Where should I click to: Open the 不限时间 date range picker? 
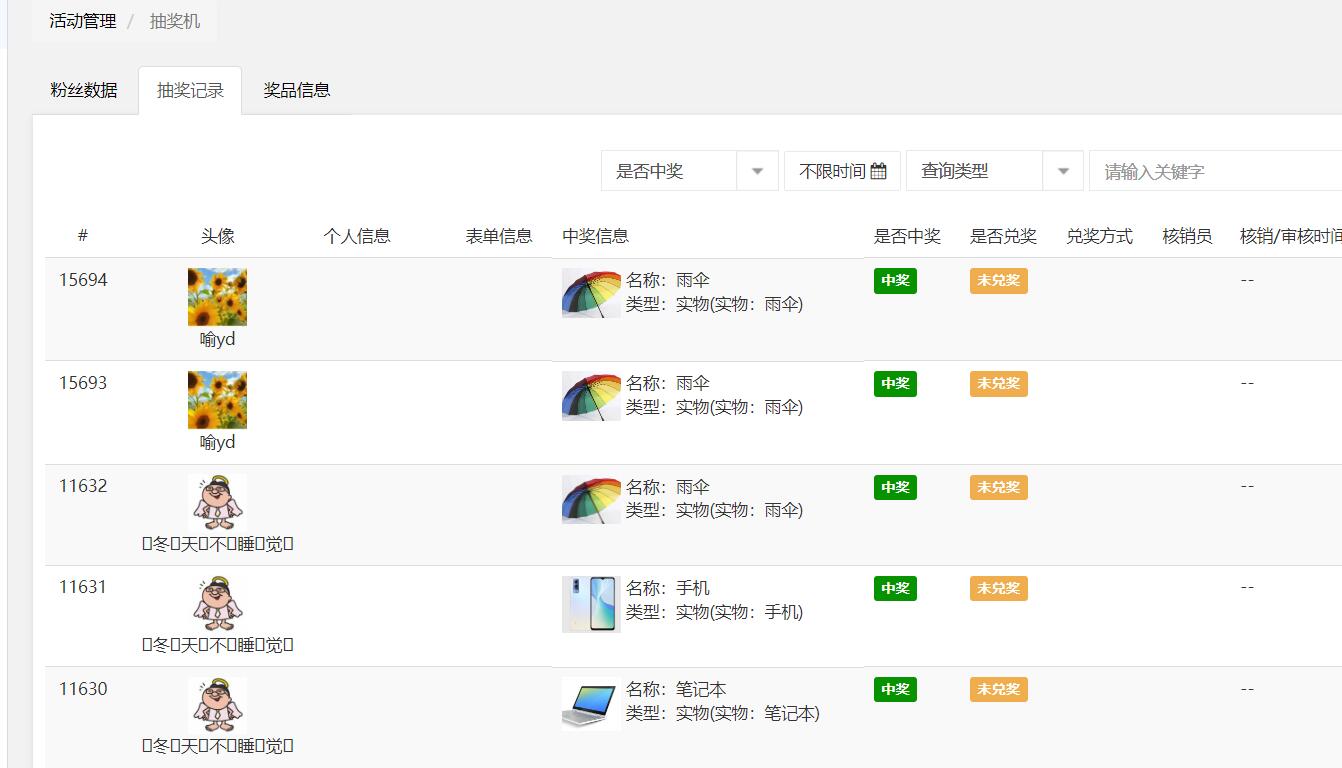click(842, 170)
